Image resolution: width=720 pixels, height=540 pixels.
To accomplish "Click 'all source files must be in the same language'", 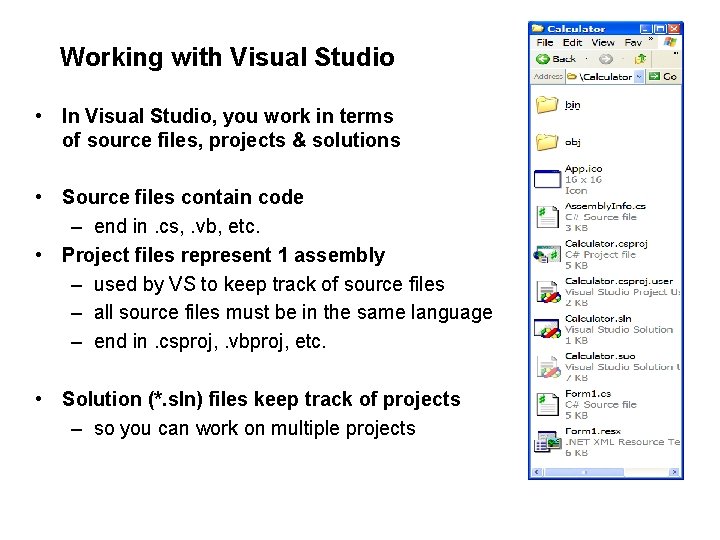I will pyautogui.click(x=293, y=313).
